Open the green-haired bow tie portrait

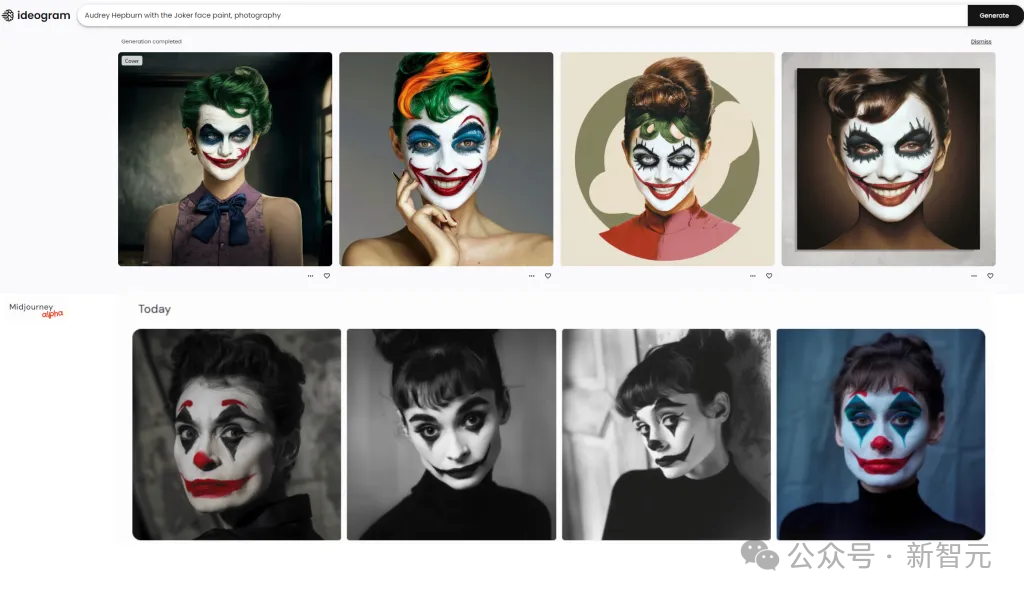225,160
